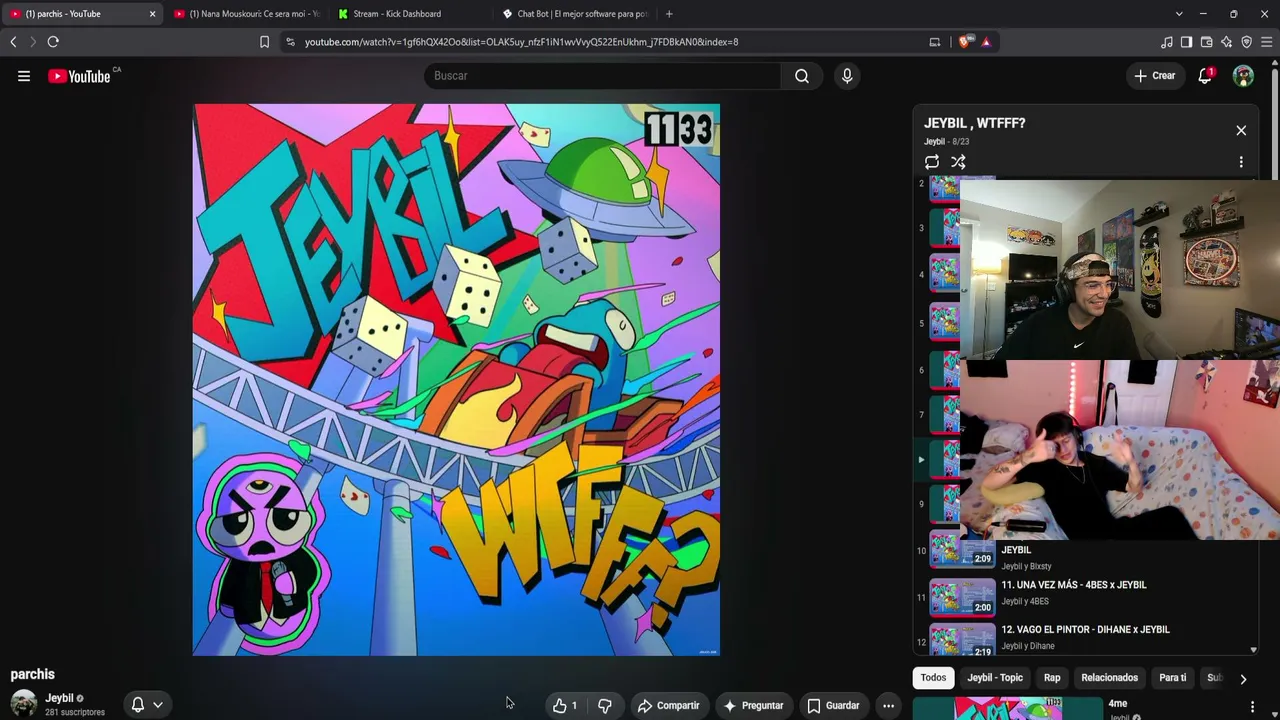Open the Brave VPN shield icon
1280x720 pixels.
click(x=1246, y=42)
